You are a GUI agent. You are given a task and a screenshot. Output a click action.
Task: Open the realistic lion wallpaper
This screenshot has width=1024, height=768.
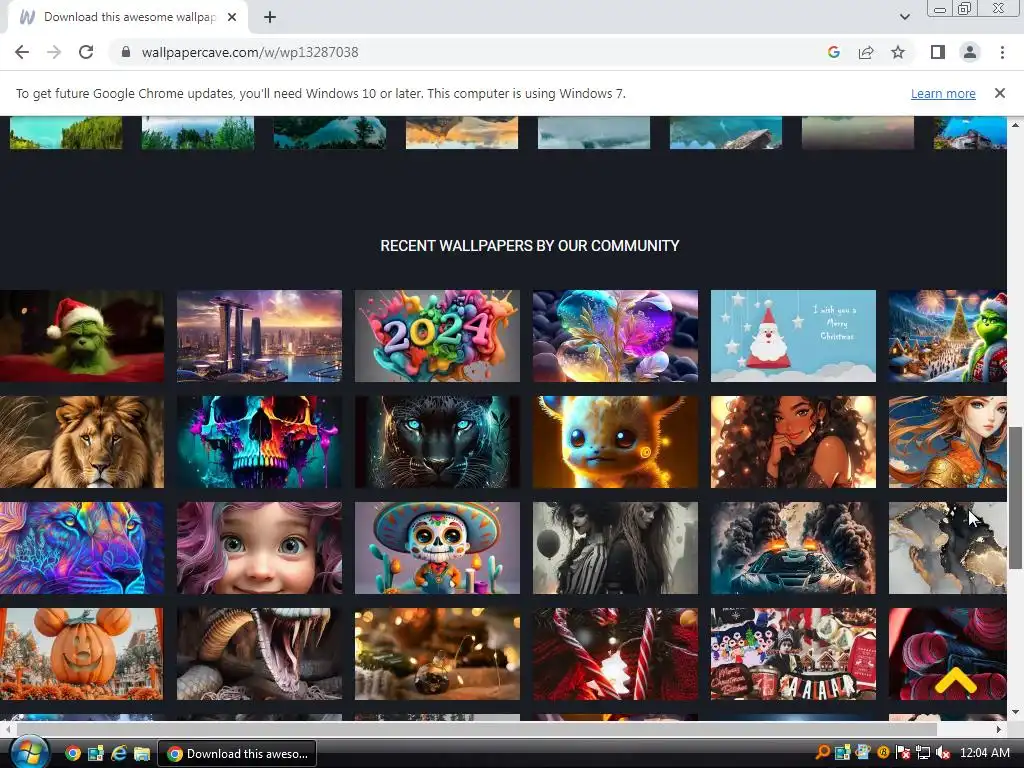82,441
